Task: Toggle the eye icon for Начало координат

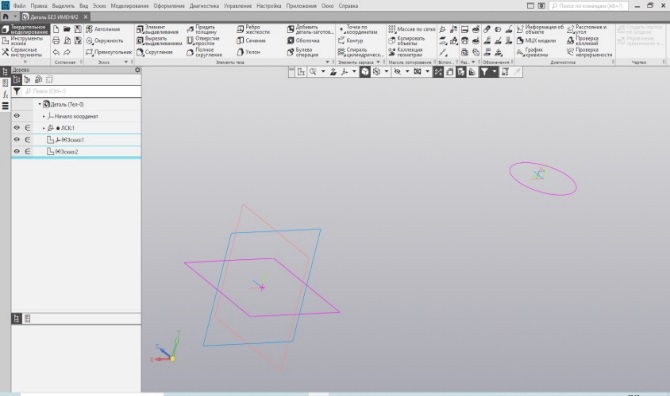Action: click(17, 116)
